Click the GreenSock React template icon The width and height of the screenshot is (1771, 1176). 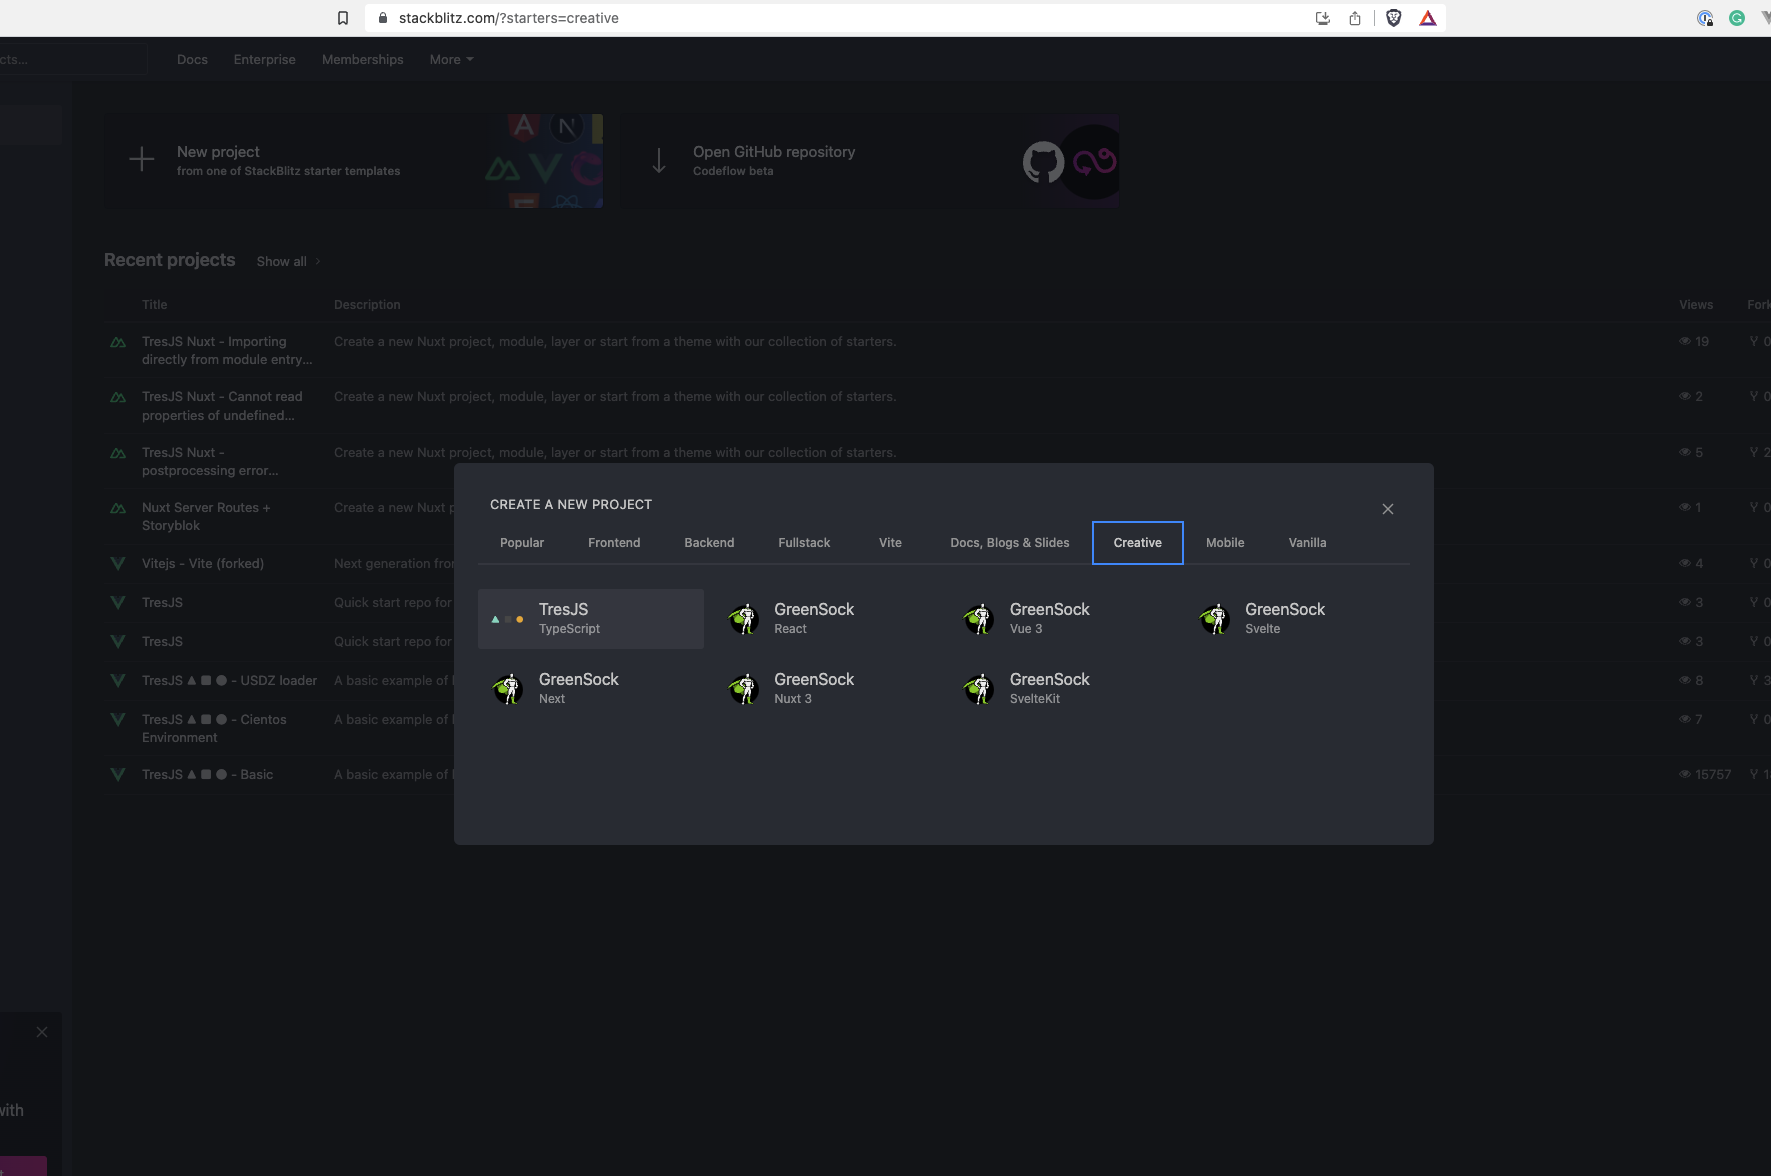(x=743, y=619)
